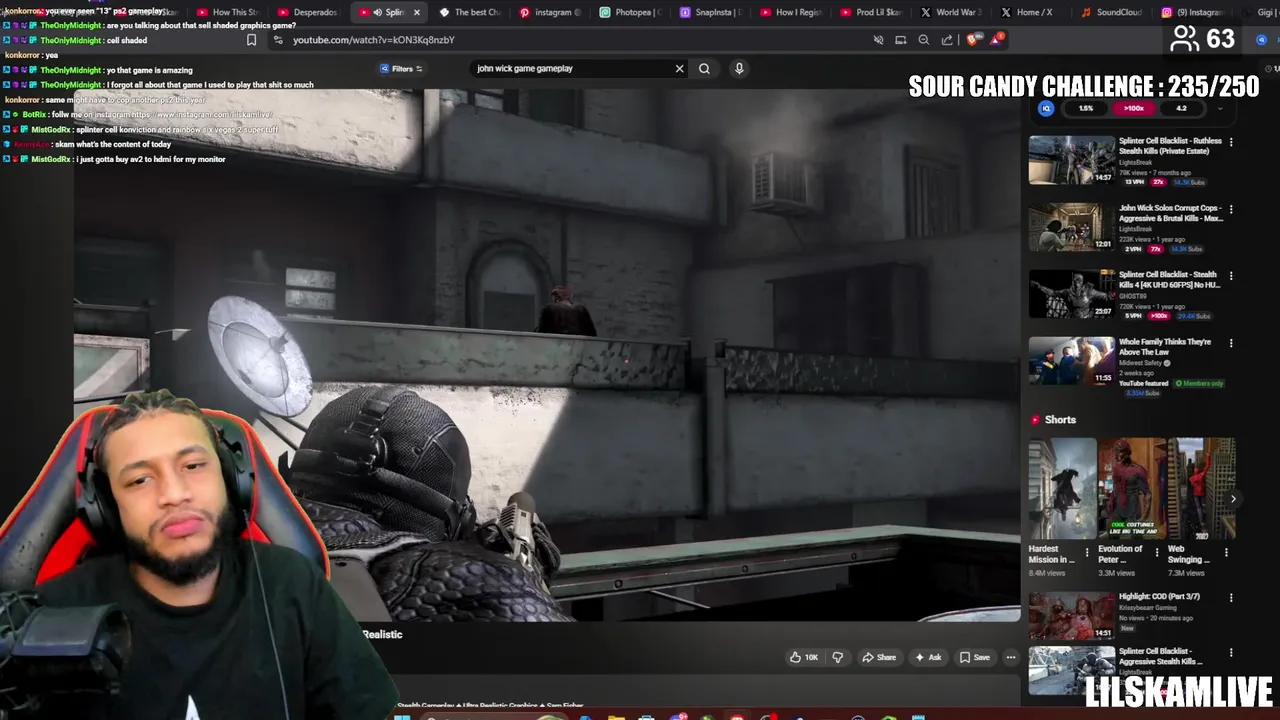The width and height of the screenshot is (1280, 720).
Task: Click the LightsBreak channel under Ruthless Stealth Kills
Action: [x=1135, y=162]
